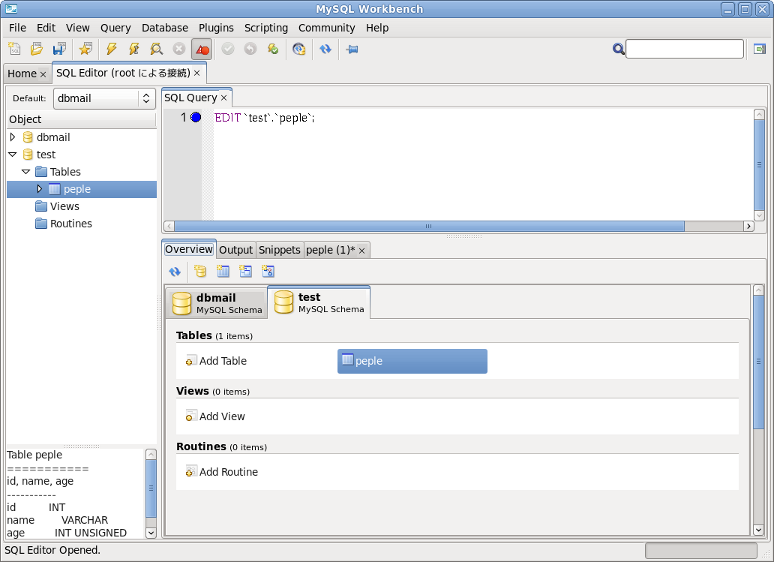Save SQL script with floppy disk icon
The height and width of the screenshot is (562, 774).
(59, 49)
